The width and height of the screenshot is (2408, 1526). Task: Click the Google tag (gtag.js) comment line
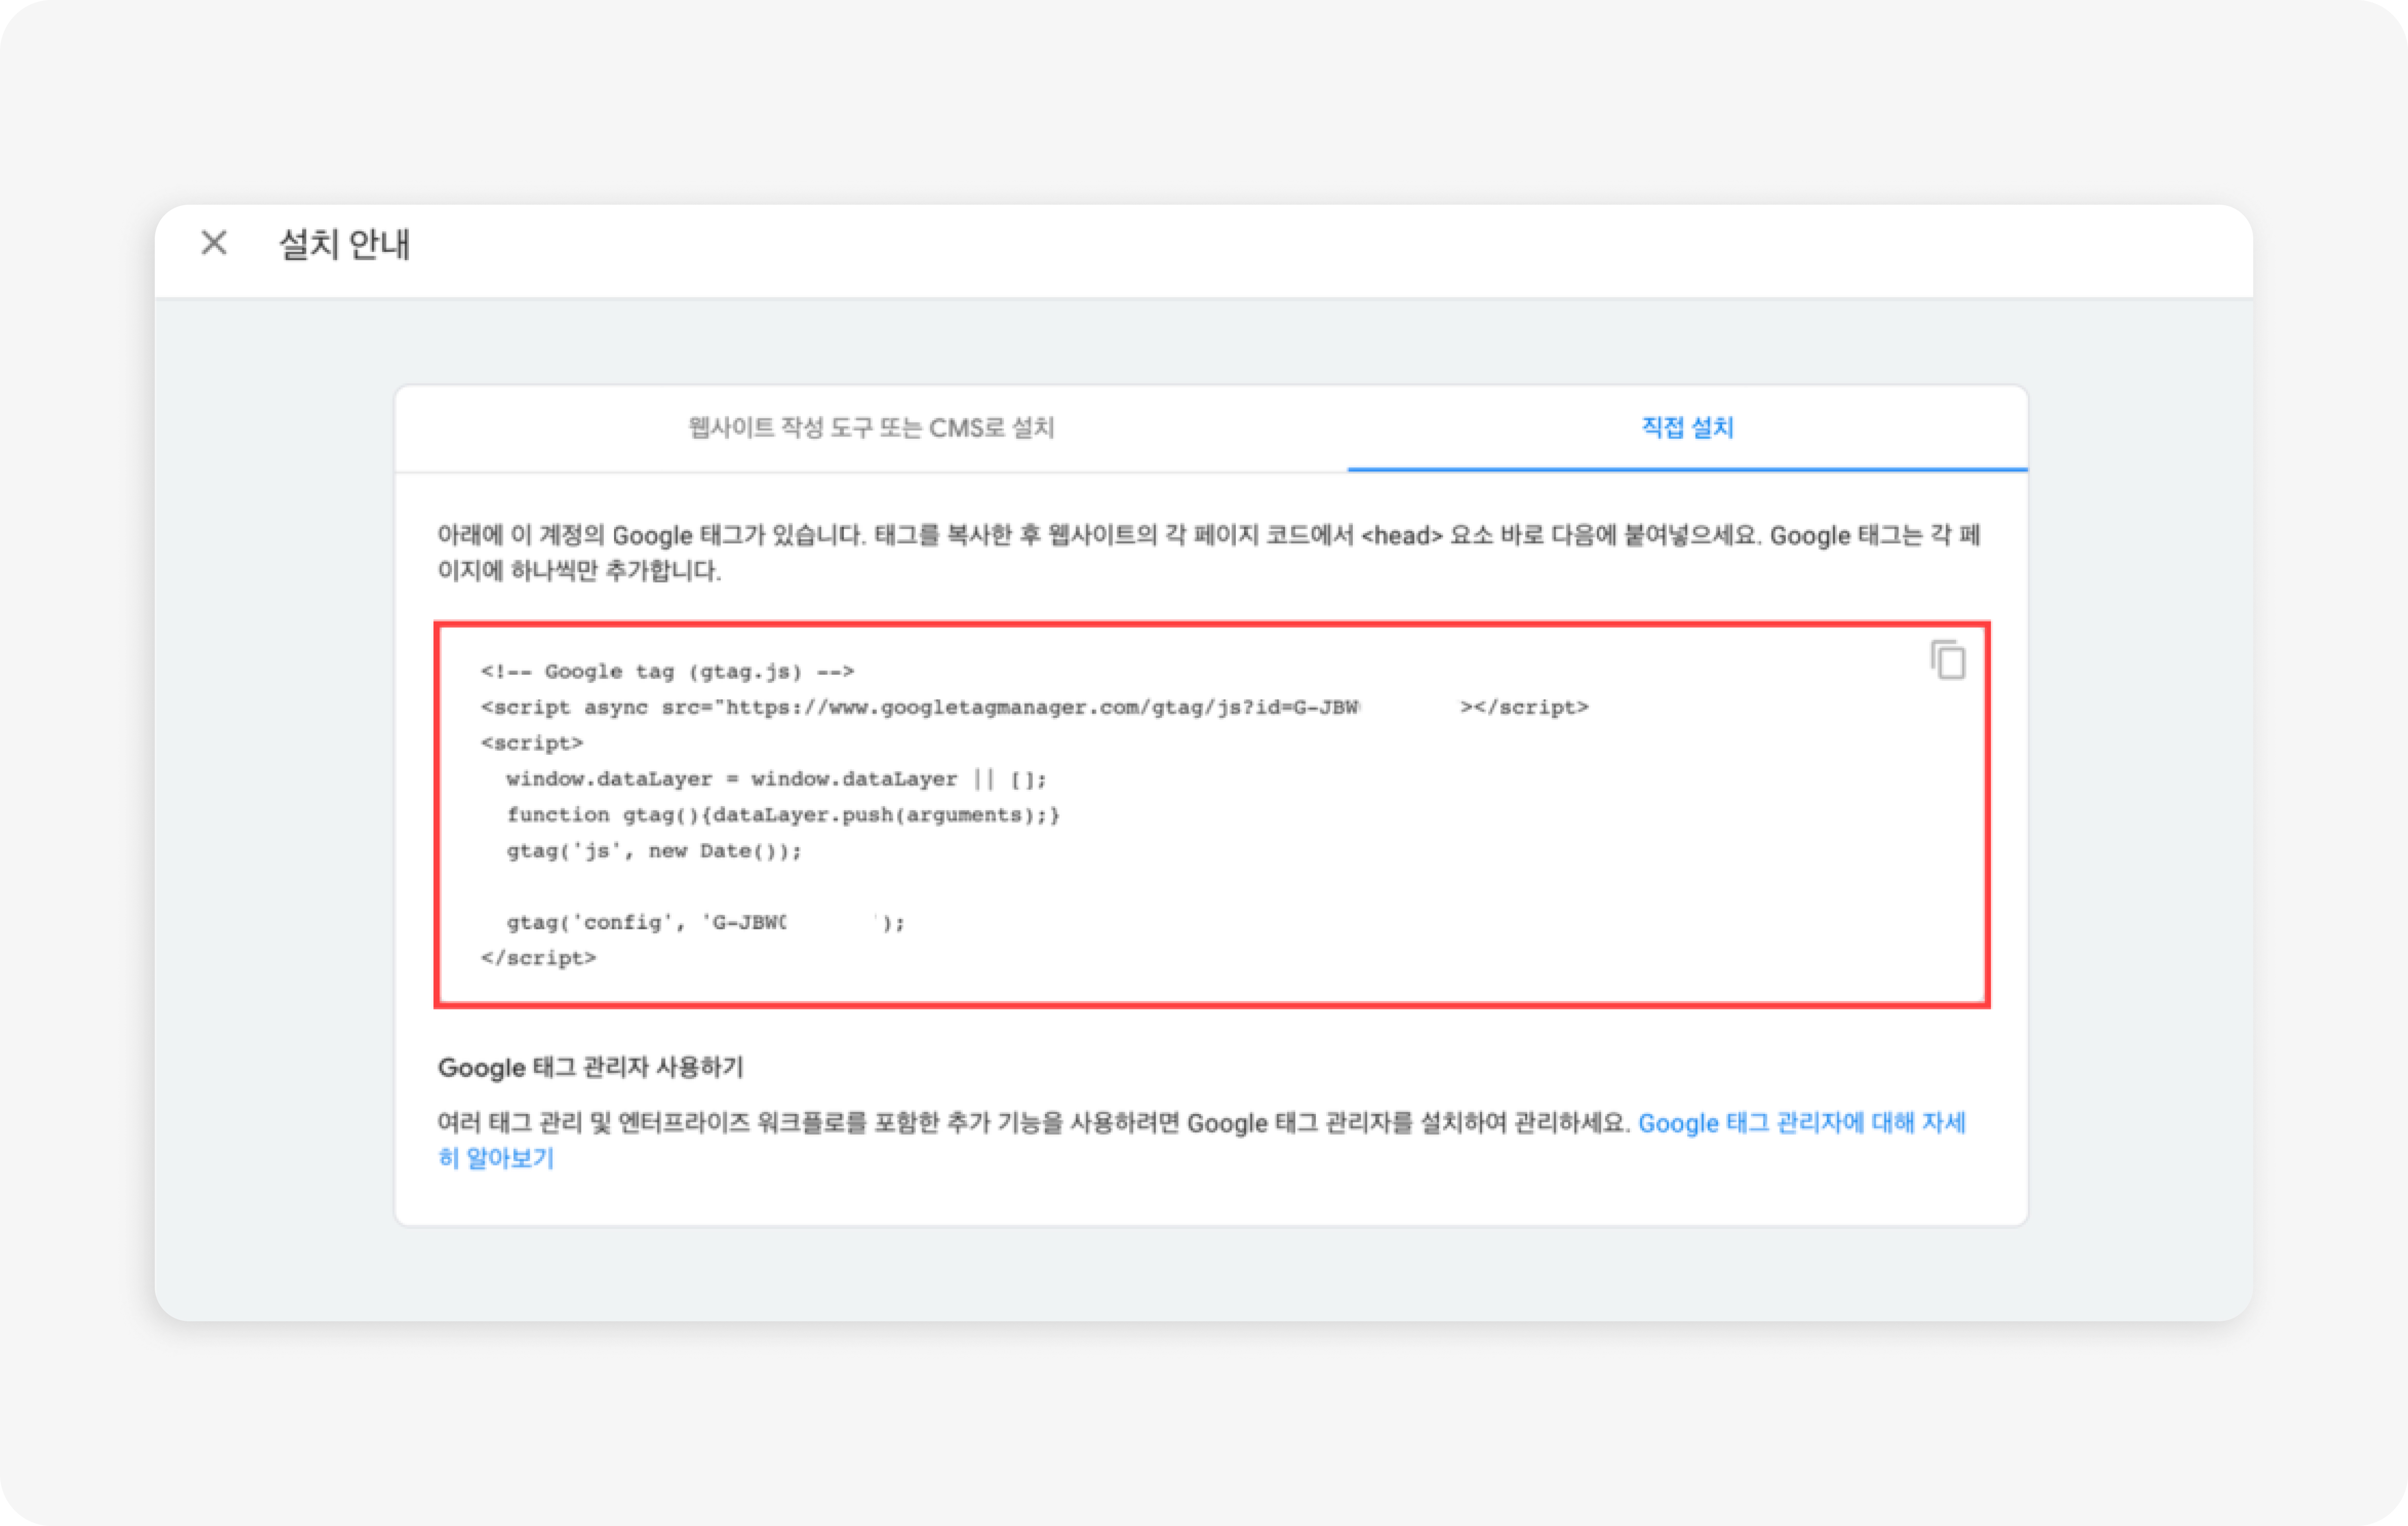point(667,672)
